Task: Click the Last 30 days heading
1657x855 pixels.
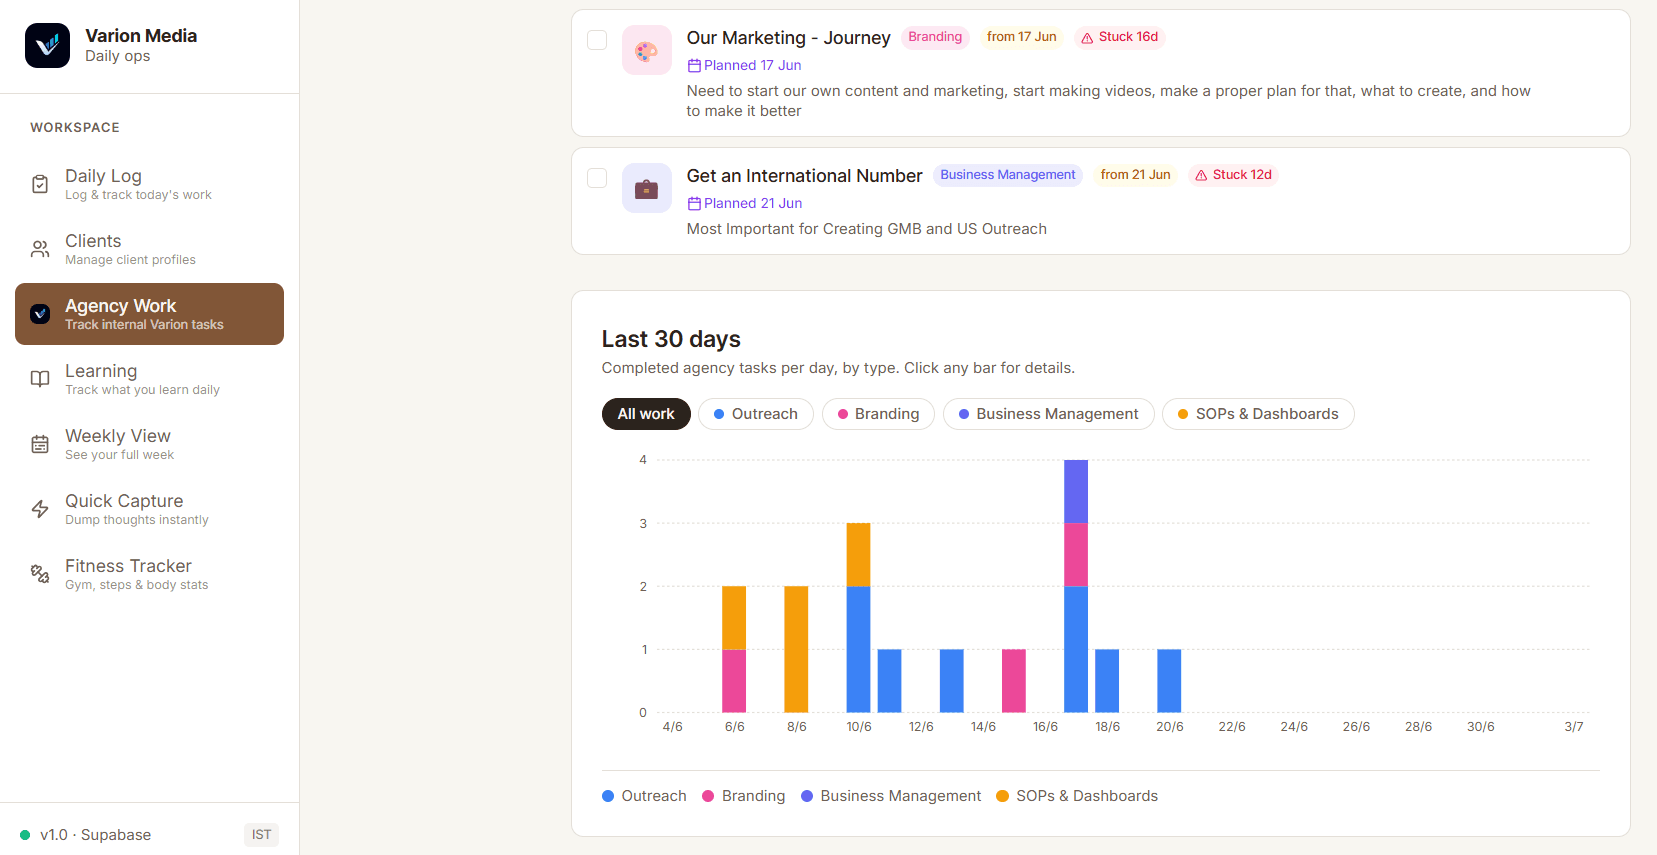Action: coord(671,339)
